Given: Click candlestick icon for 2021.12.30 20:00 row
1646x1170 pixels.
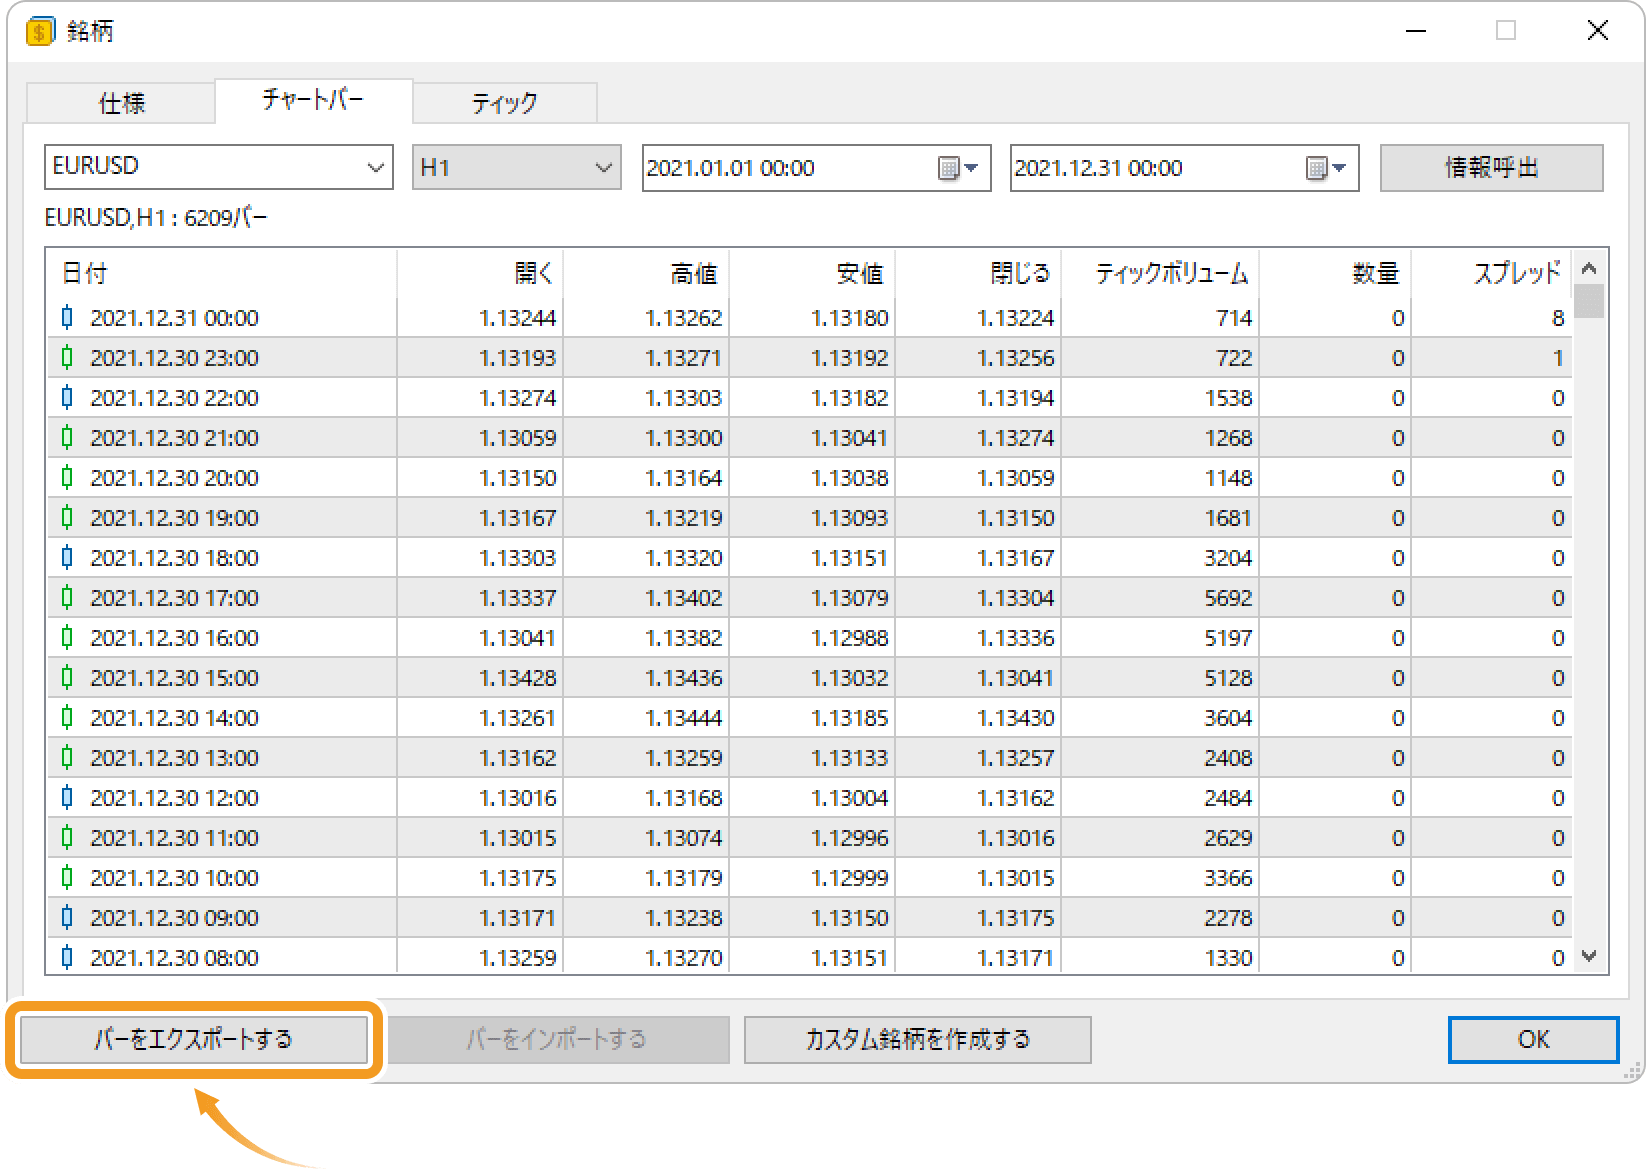Looking at the screenshot, I should click(67, 478).
